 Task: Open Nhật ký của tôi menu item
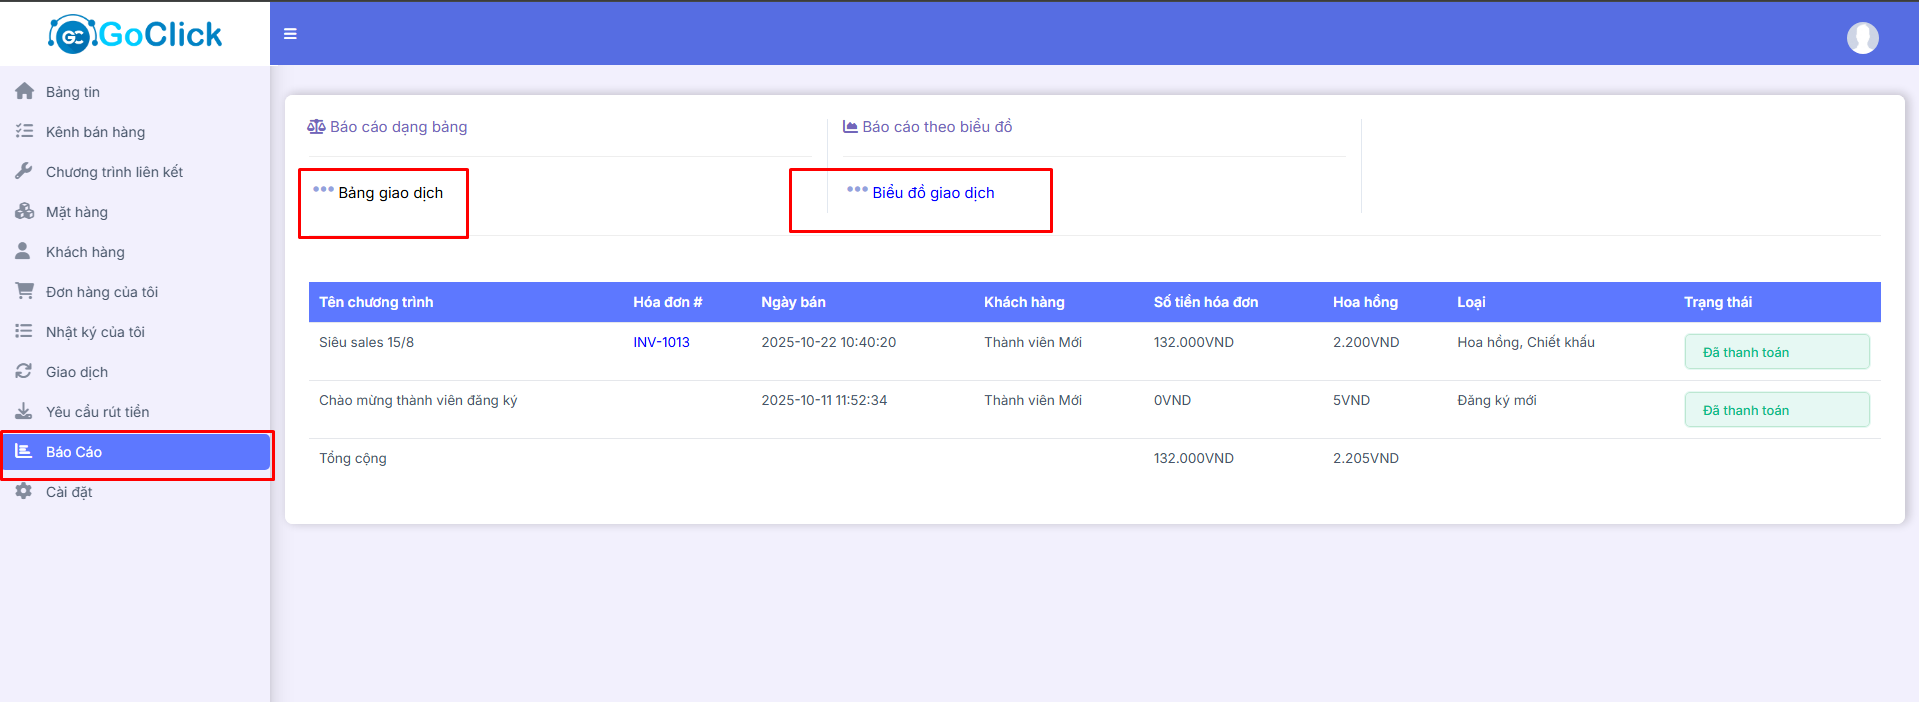point(95,332)
